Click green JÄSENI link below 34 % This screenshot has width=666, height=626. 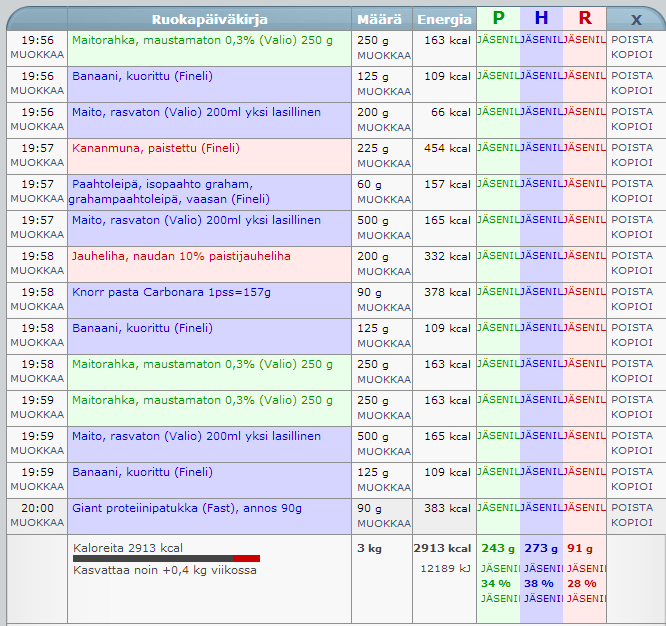(500, 599)
